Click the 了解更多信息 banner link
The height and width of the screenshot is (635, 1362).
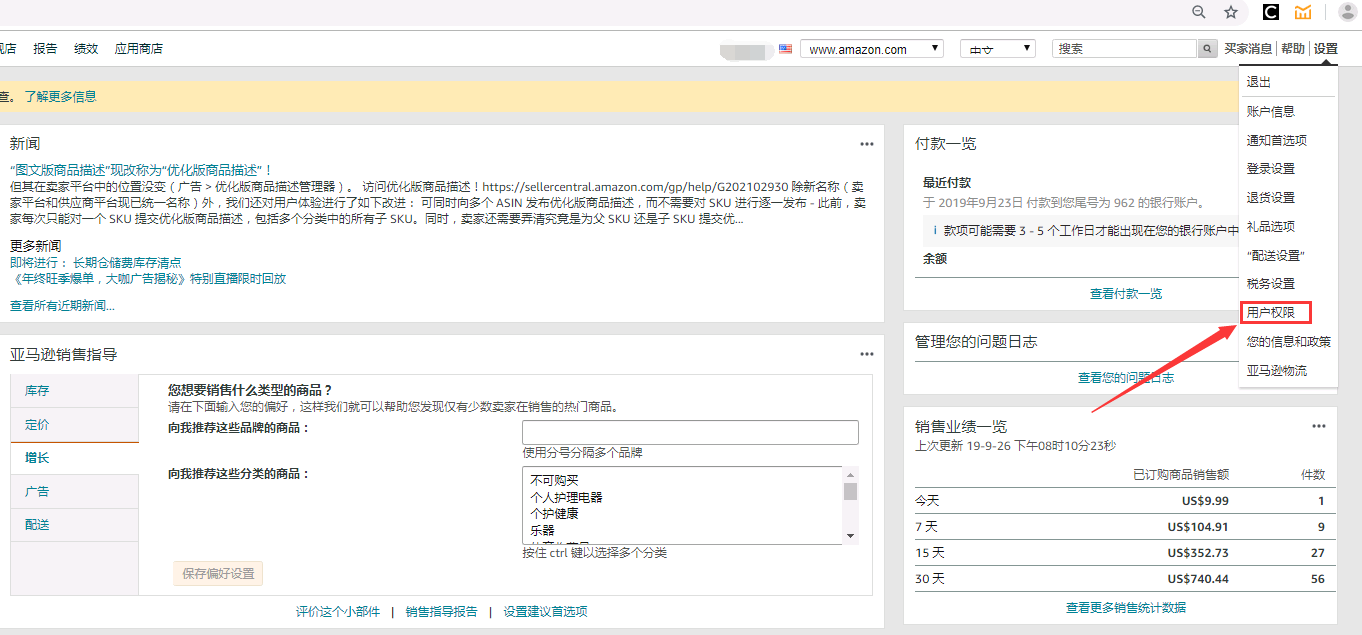61,96
